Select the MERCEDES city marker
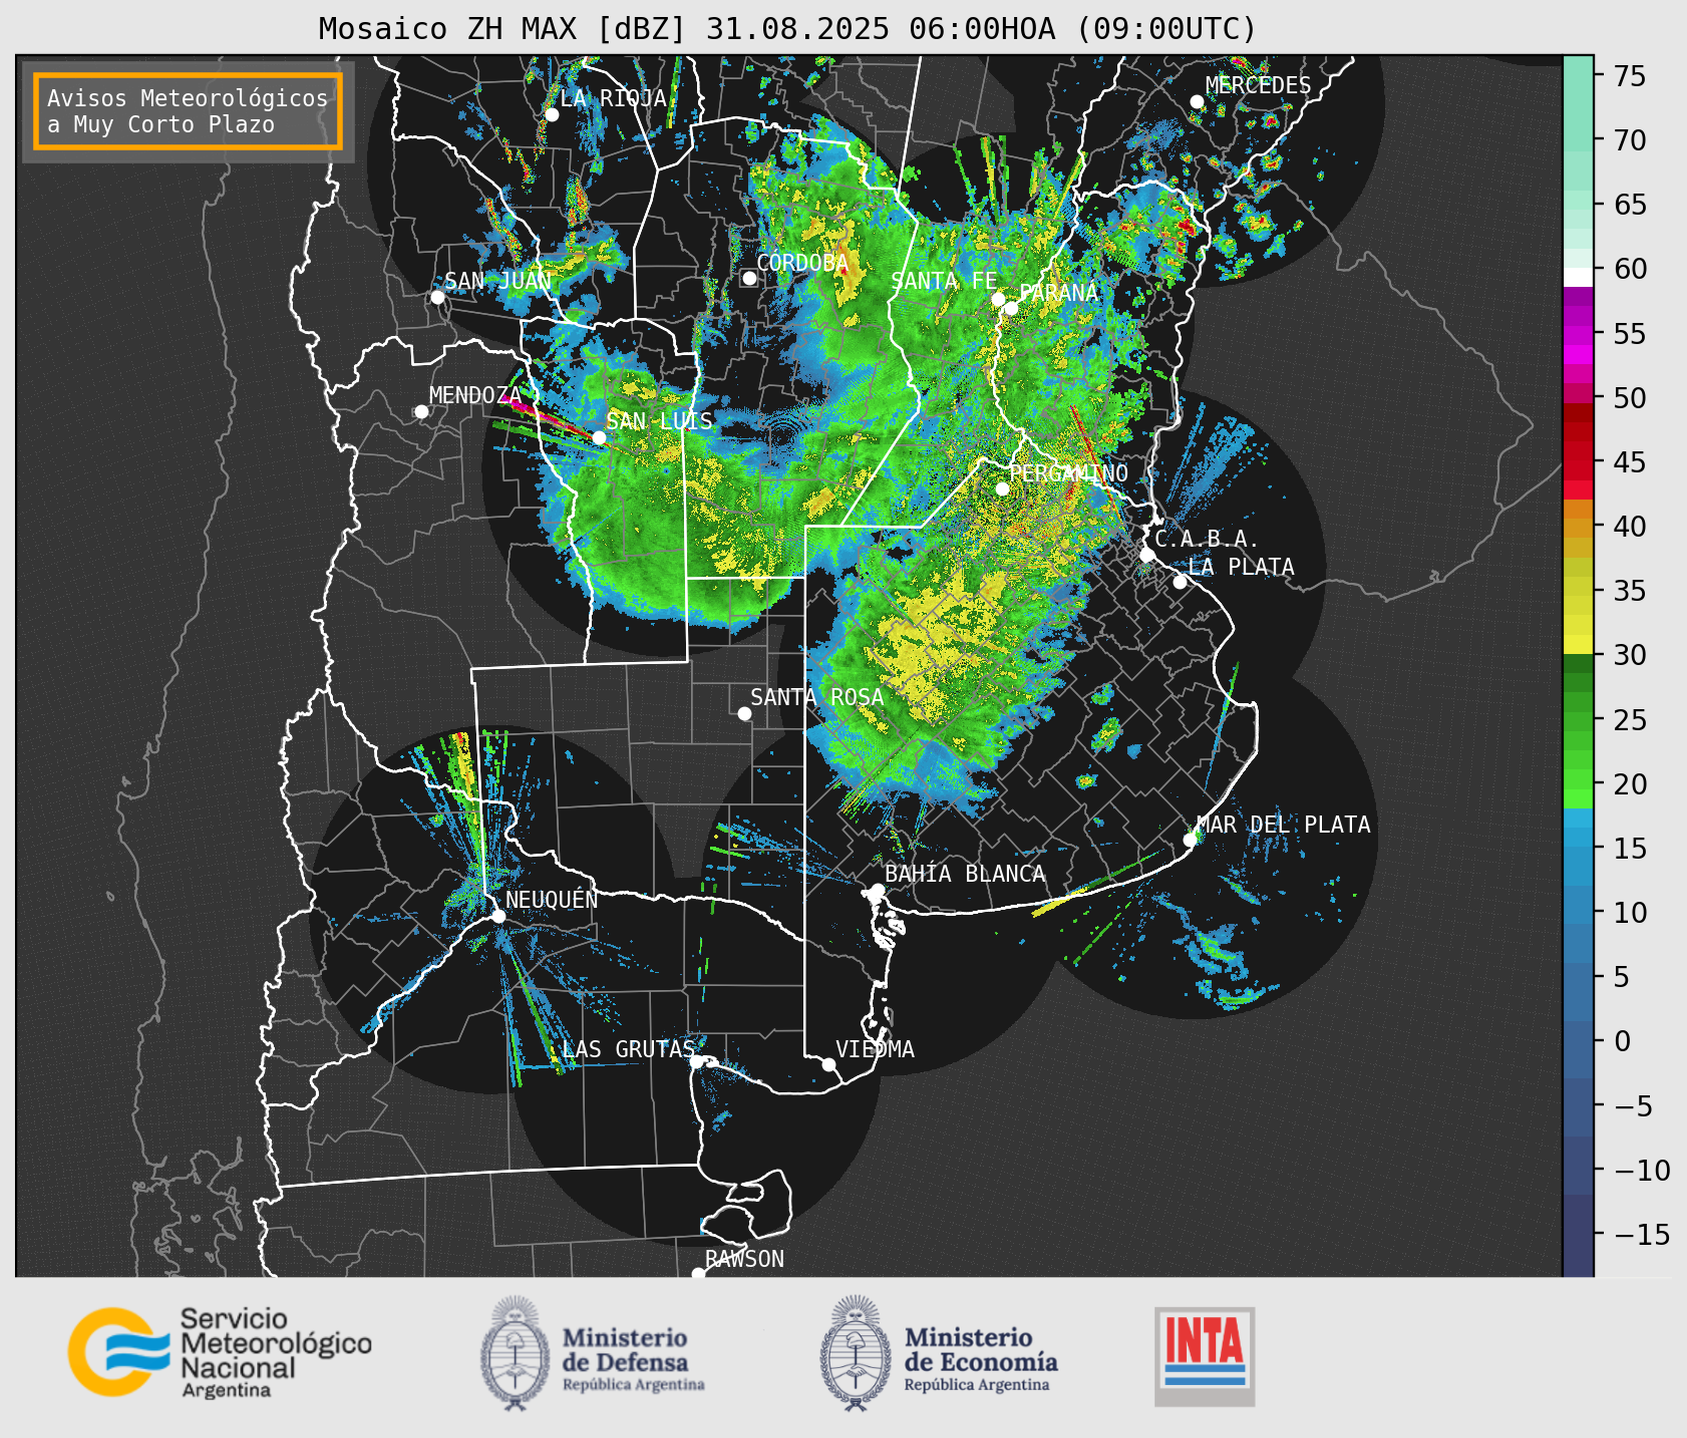Screen dimensions: 1687x1438 pyautogui.click(x=1197, y=102)
